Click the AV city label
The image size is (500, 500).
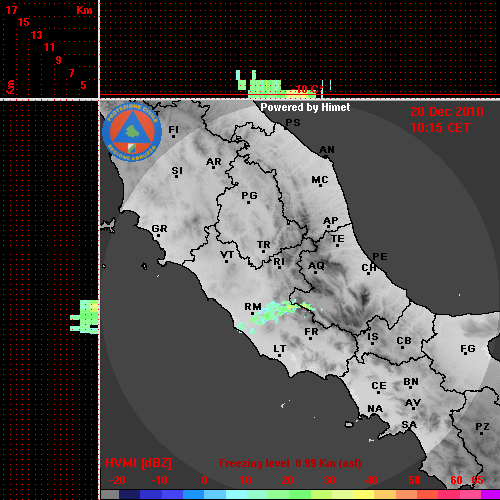click(413, 403)
